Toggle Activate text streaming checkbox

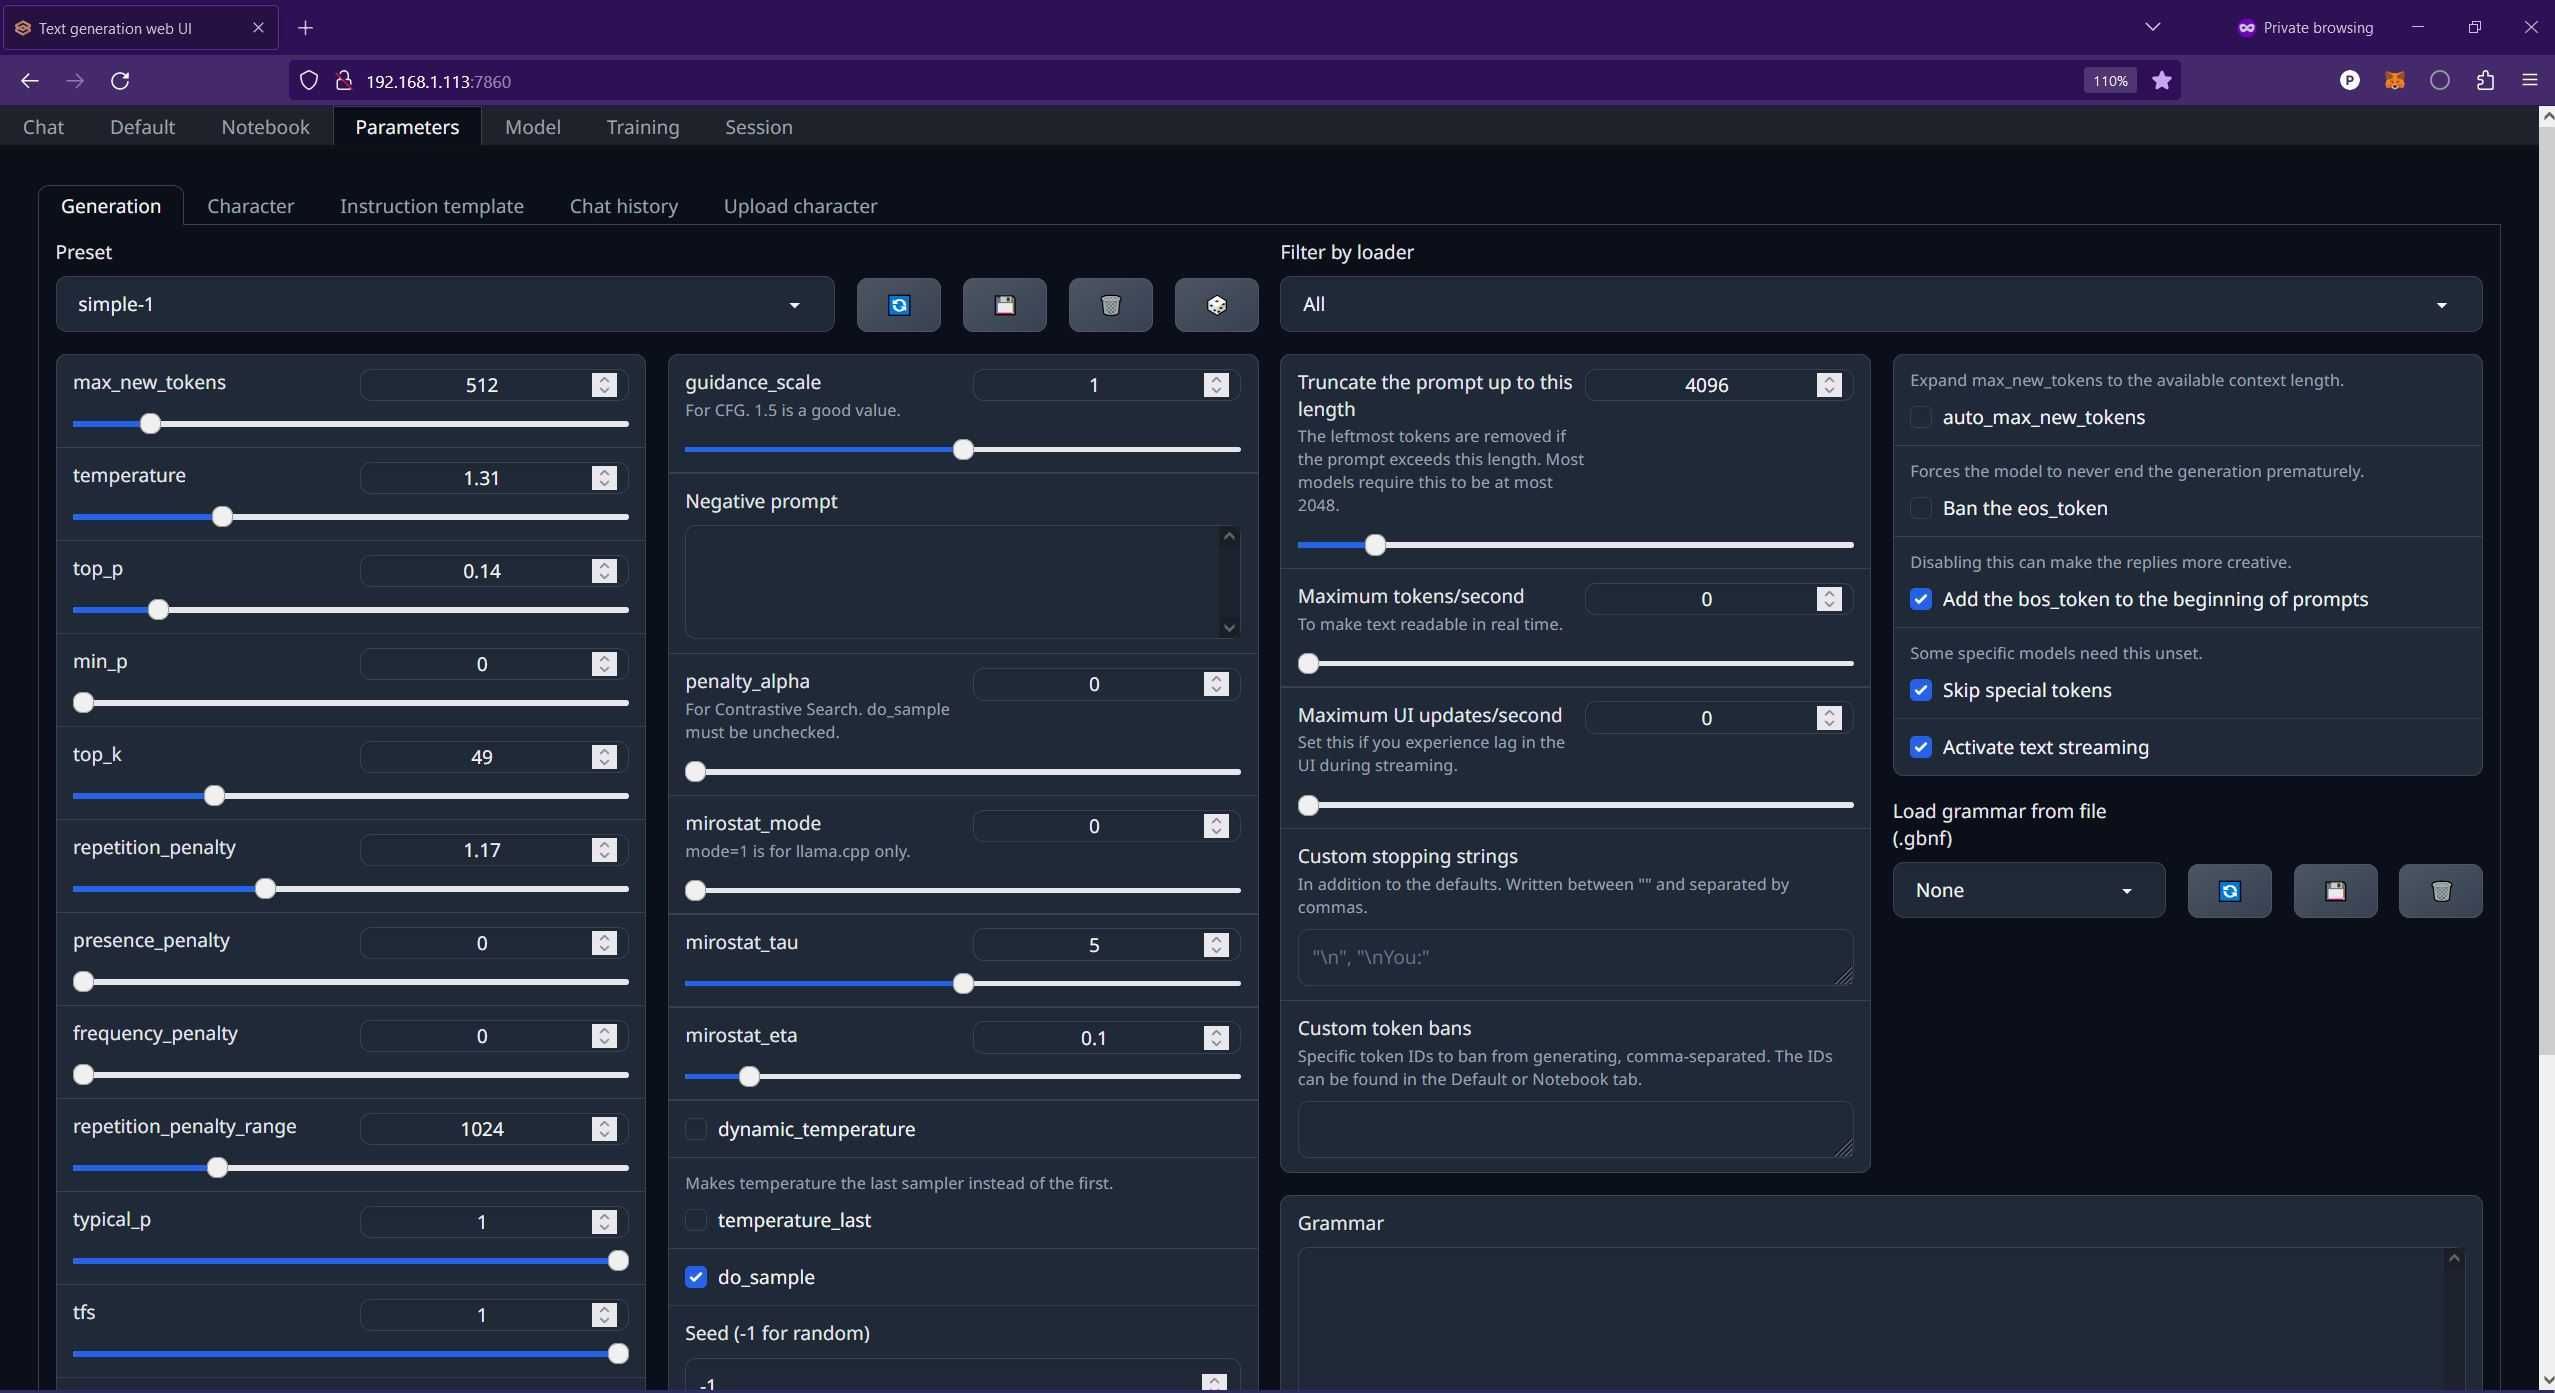click(x=1920, y=748)
